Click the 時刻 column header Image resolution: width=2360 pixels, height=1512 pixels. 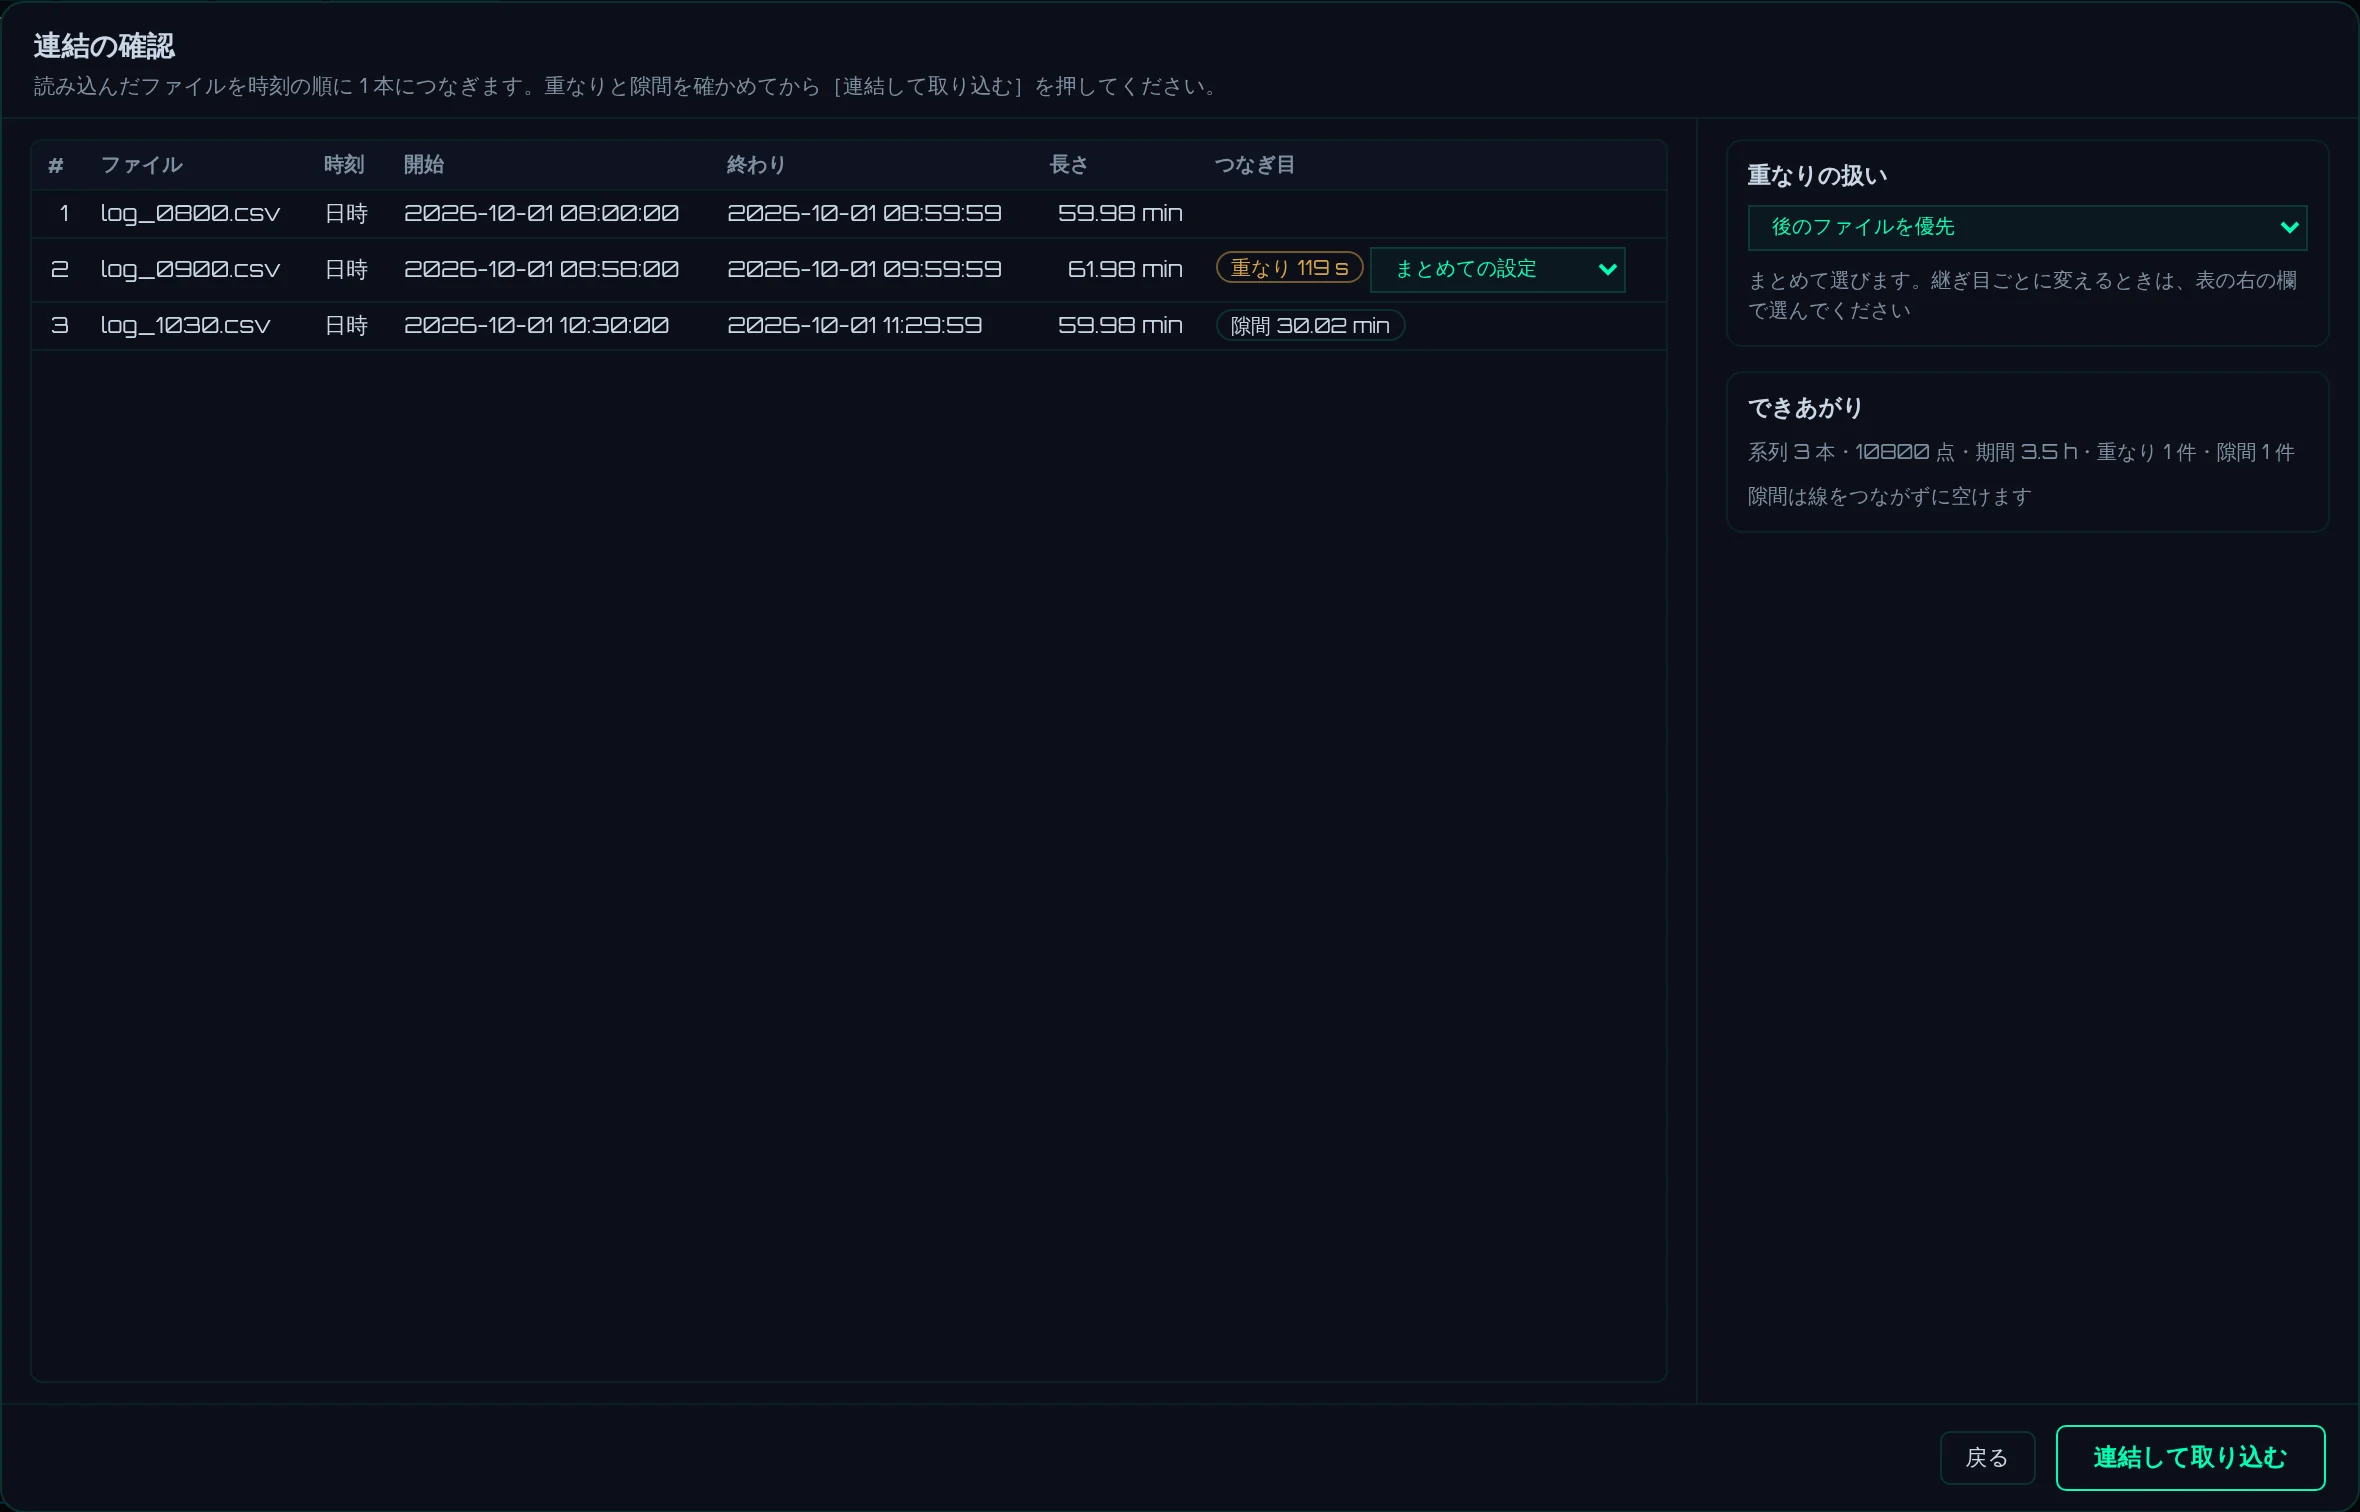pyautogui.click(x=344, y=164)
